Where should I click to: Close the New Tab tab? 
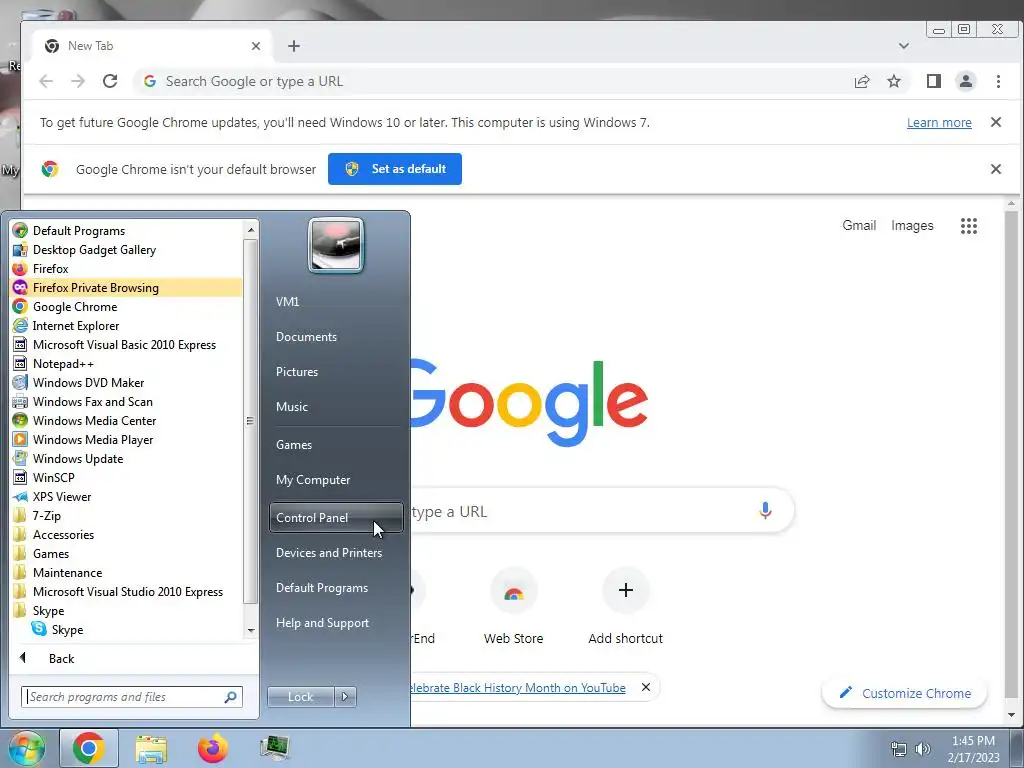[256, 46]
